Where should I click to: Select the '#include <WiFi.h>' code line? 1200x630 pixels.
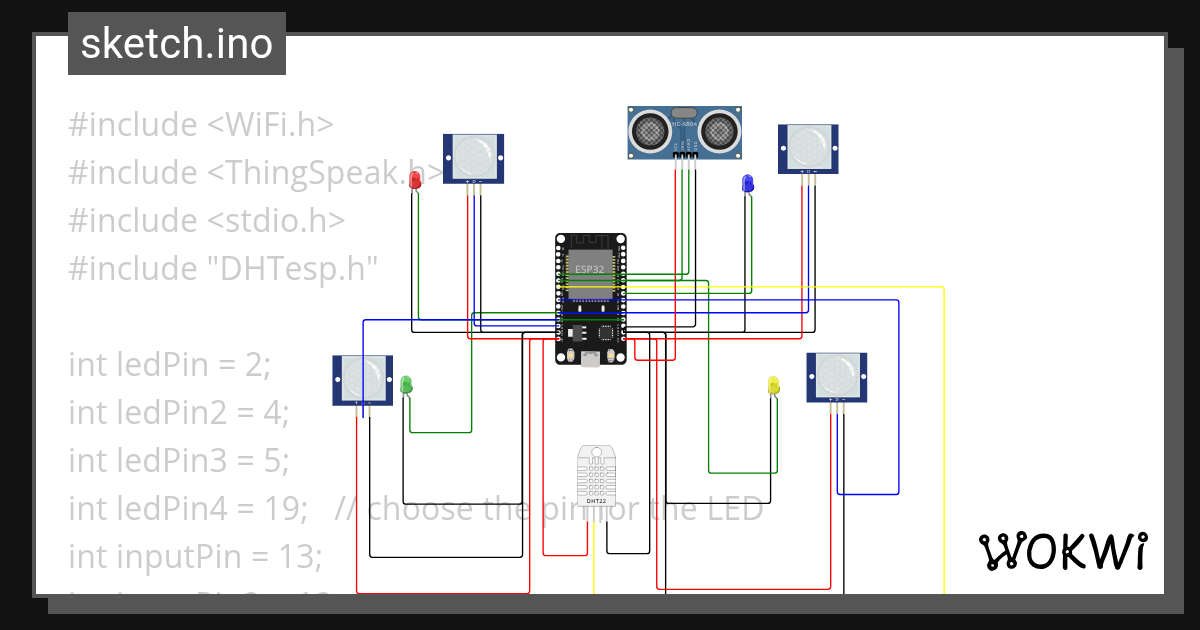coord(202,124)
